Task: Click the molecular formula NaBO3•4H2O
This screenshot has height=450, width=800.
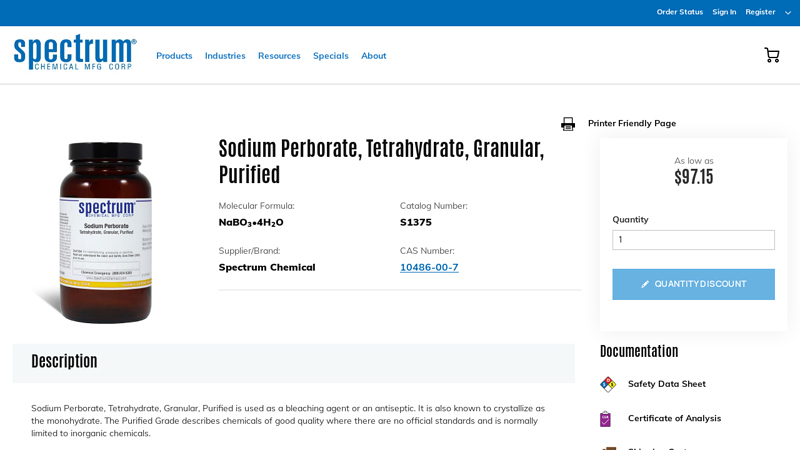Action: (x=251, y=222)
